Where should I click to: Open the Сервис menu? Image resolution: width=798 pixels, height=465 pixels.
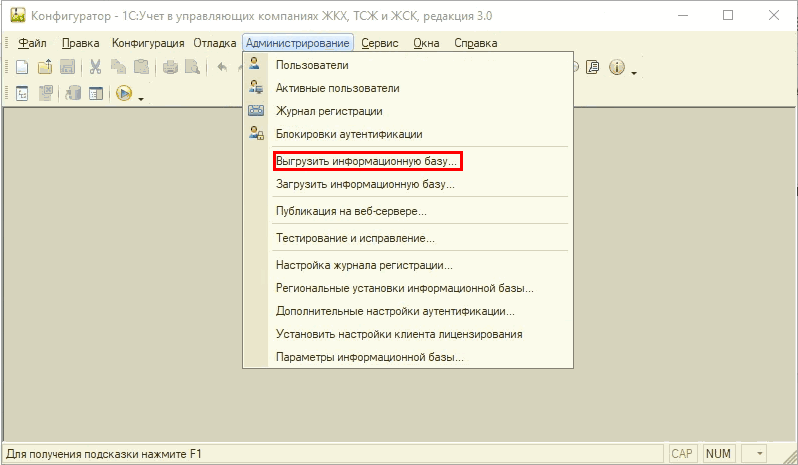pos(380,43)
